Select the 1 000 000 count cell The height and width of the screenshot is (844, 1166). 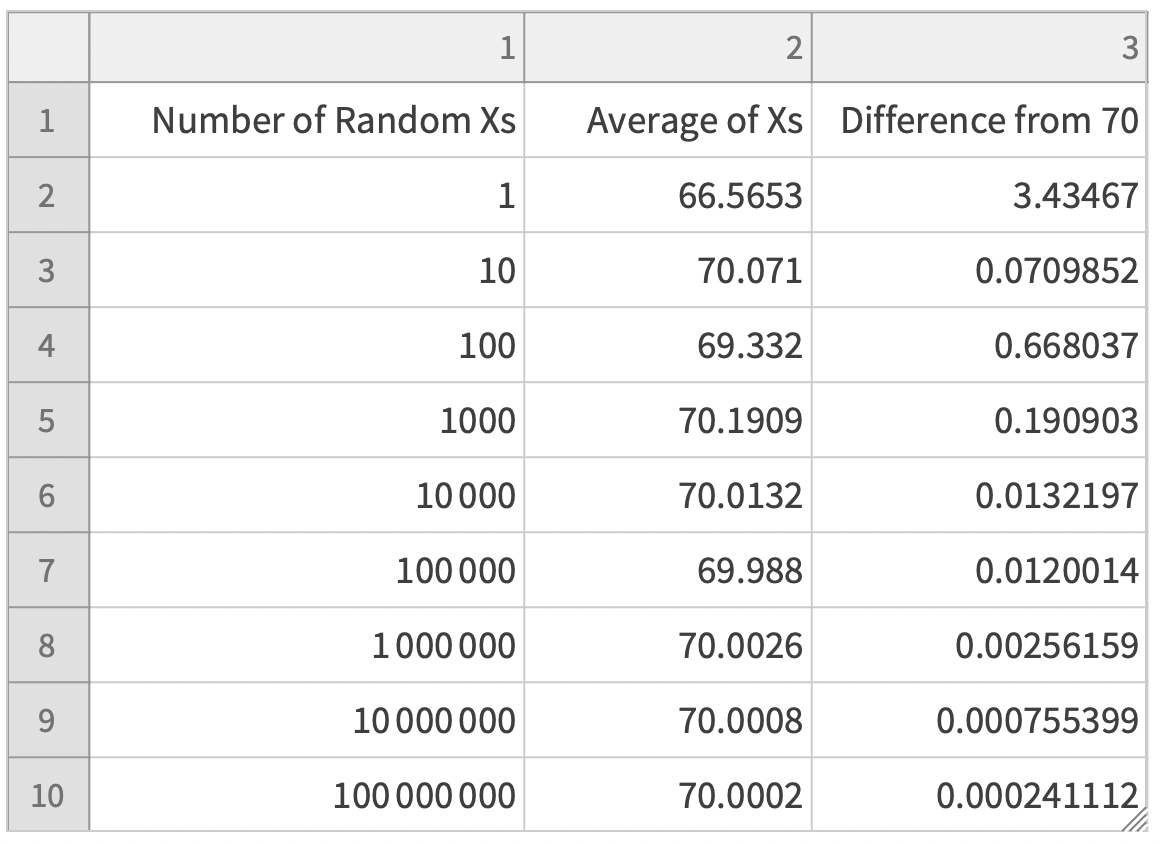click(444, 645)
